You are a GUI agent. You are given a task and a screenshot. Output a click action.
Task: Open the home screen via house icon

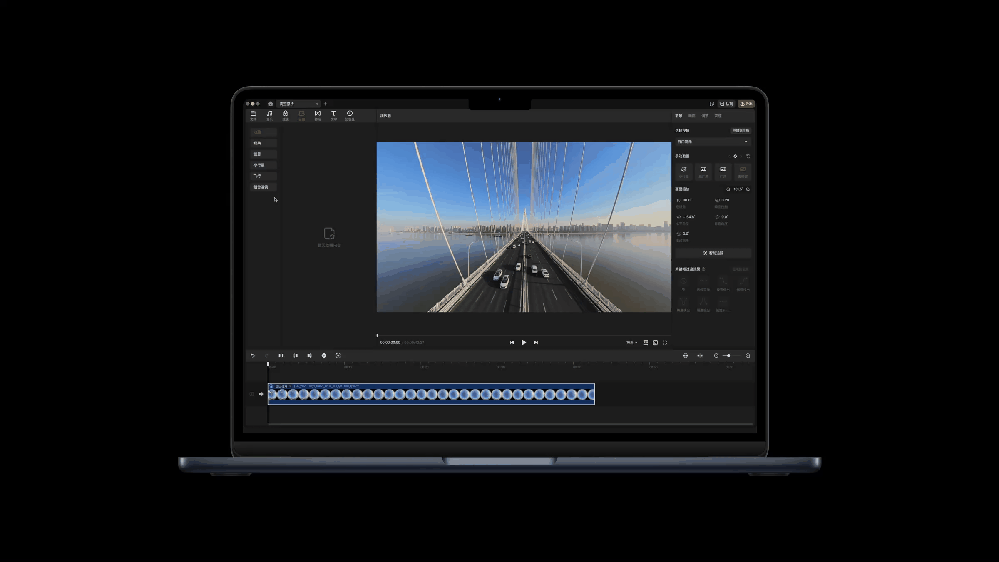pos(270,104)
